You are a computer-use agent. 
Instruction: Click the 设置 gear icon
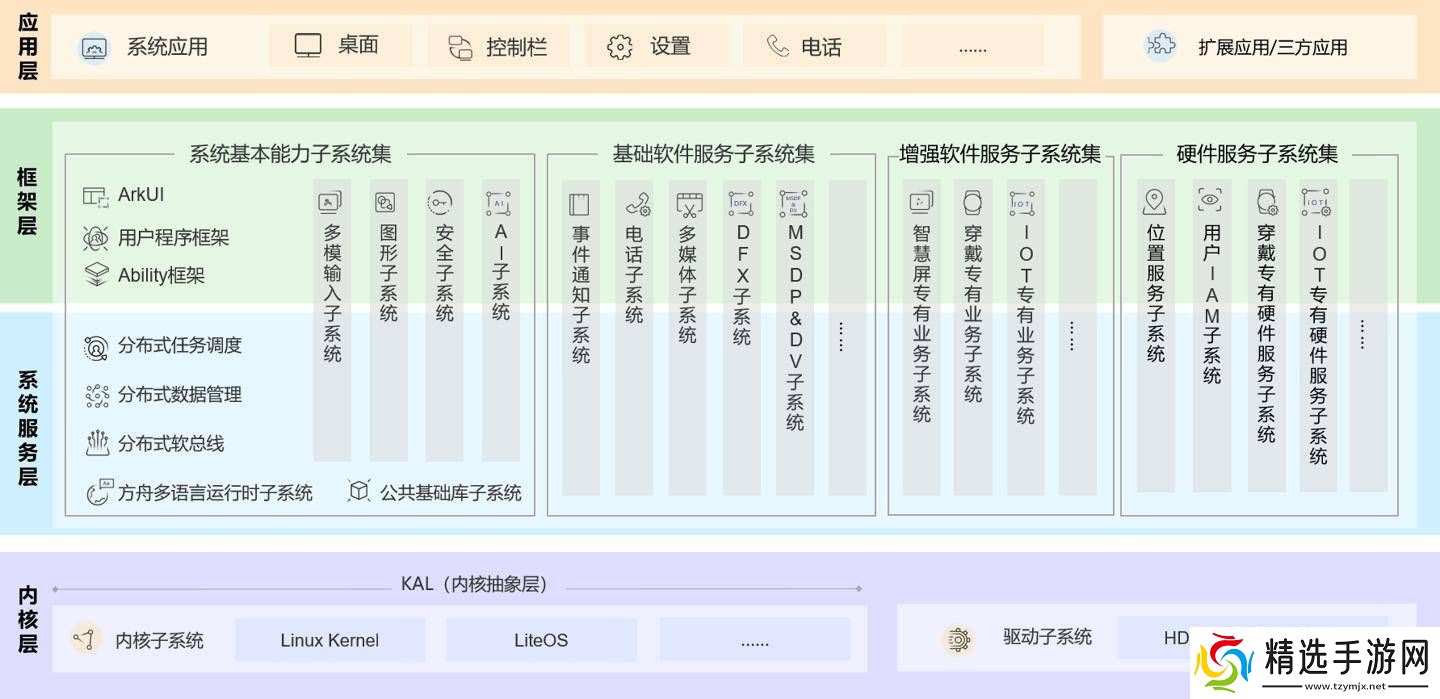tap(620, 47)
